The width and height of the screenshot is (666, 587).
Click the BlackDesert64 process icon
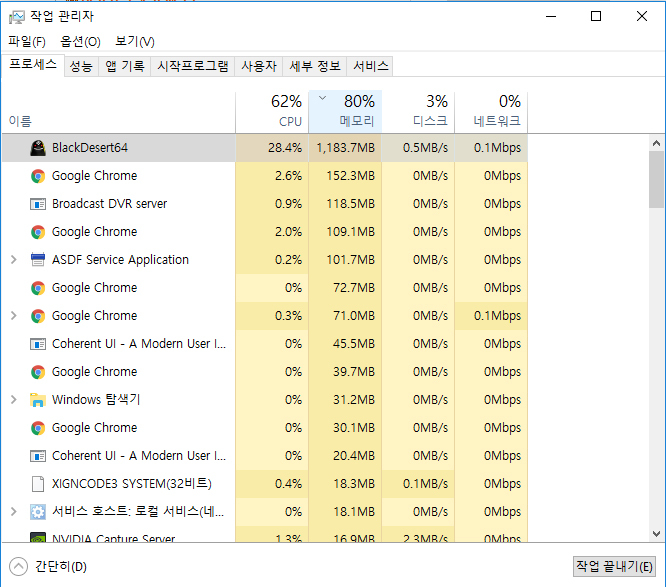coord(38,148)
